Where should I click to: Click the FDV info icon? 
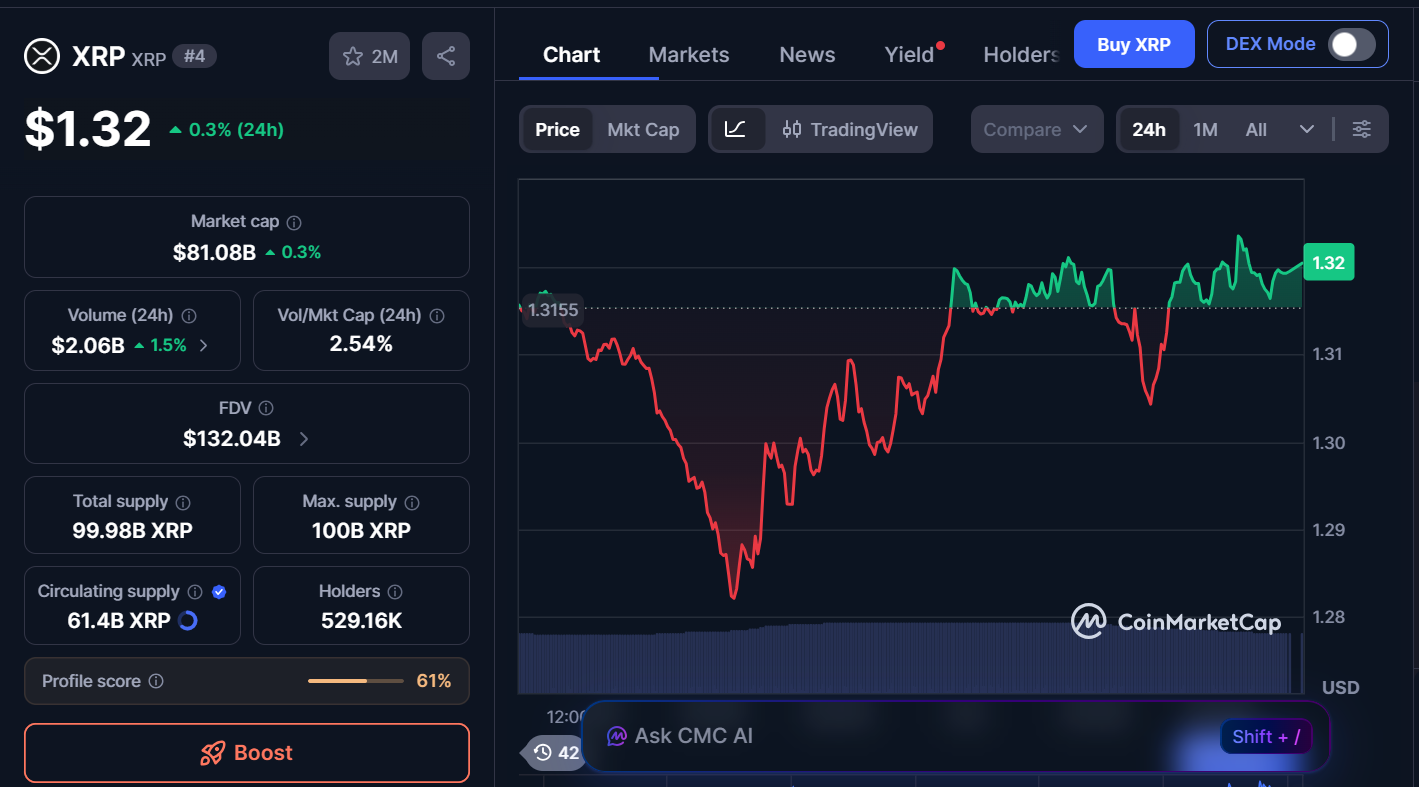point(266,408)
